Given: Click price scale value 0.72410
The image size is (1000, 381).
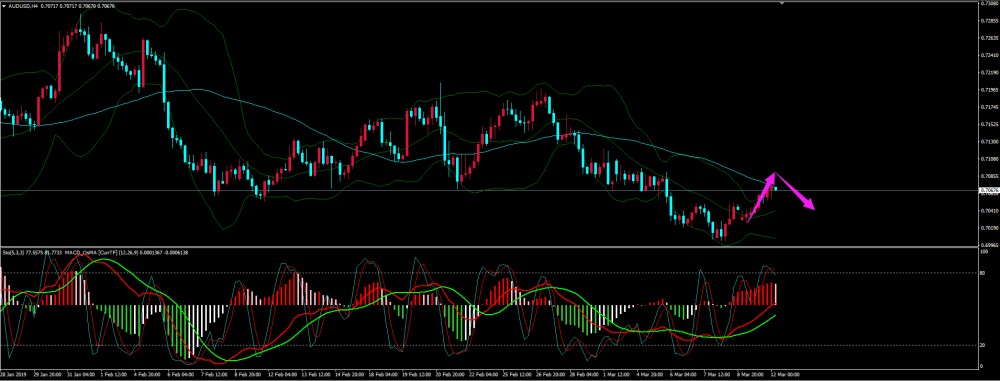Looking at the screenshot, I should pyautogui.click(x=989, y=55).
